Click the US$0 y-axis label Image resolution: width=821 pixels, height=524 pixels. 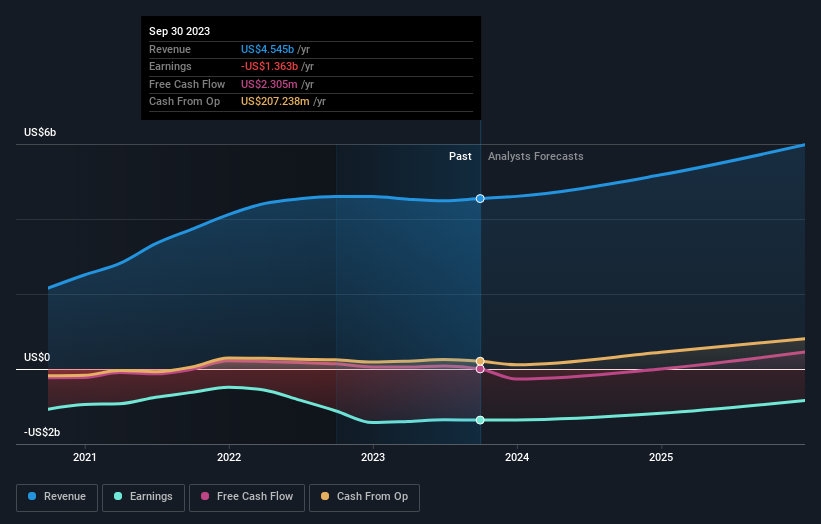(37, 357)
